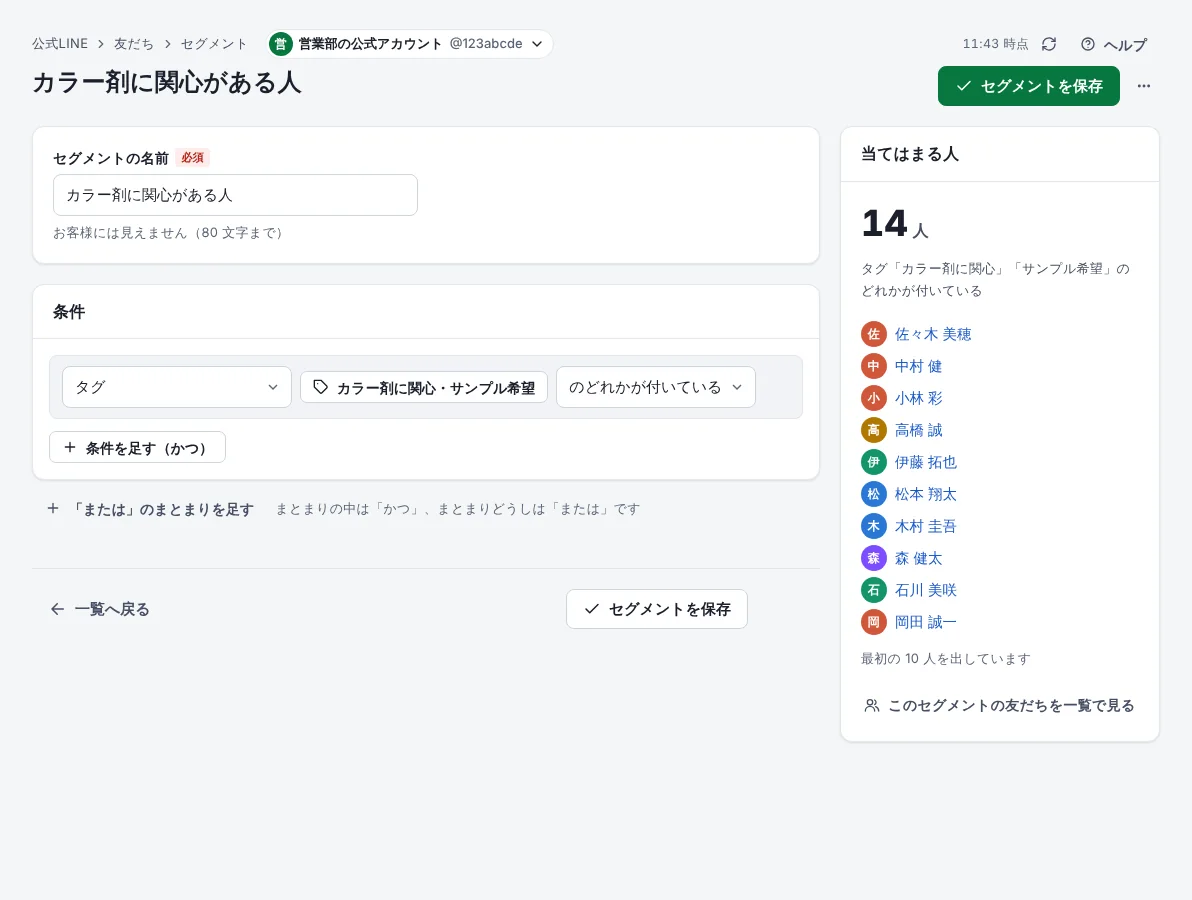Viewport: 1192px width, 900px height.
Task: Click the avatar icon for 高橋 誠
Action: click(873, 429)
